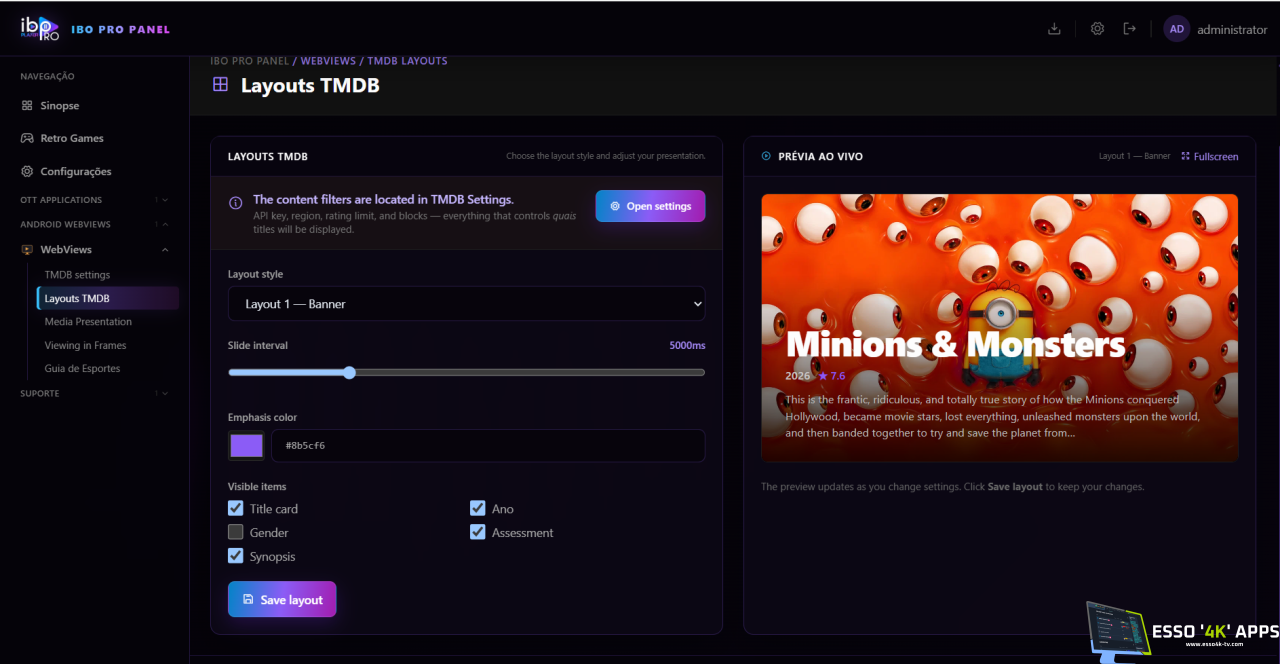
Task: Click the TMDB LAYOUTS breadcrumb text
Action: [x=407, y=61]
